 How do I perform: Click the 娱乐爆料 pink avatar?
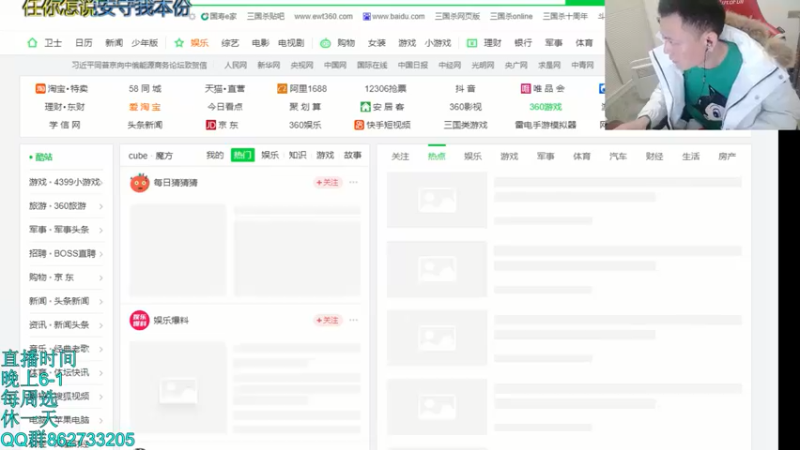(139, 320)
